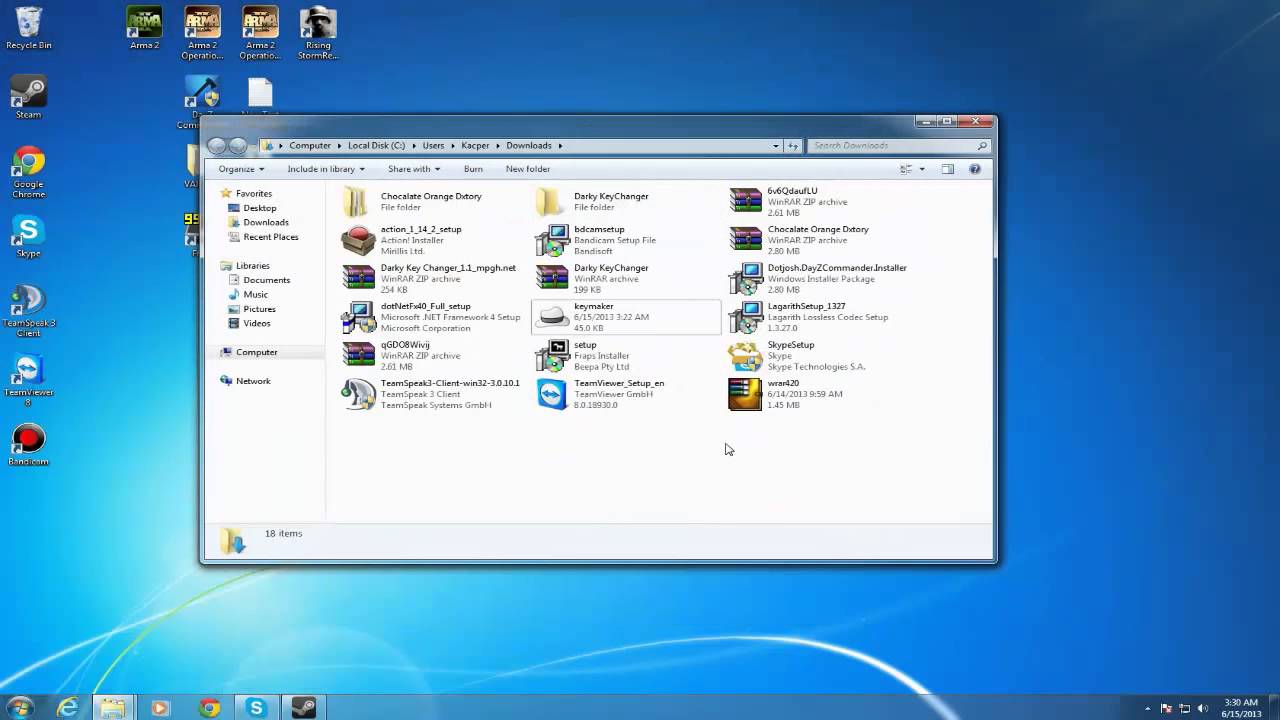The height and width of the screenshot is (720, 1280).
Task: Open the Windows Start button
Action: pyautogui.click(x=21, y=707)
